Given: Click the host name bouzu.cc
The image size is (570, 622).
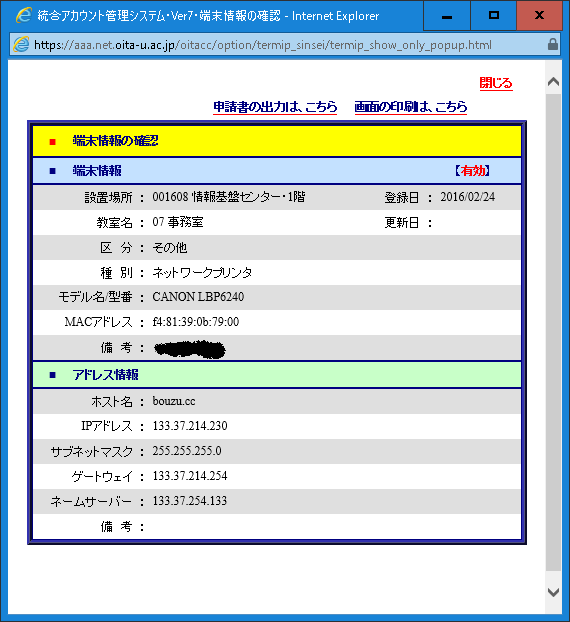Looking at the screenshot, I should click(x=174, y=401).
